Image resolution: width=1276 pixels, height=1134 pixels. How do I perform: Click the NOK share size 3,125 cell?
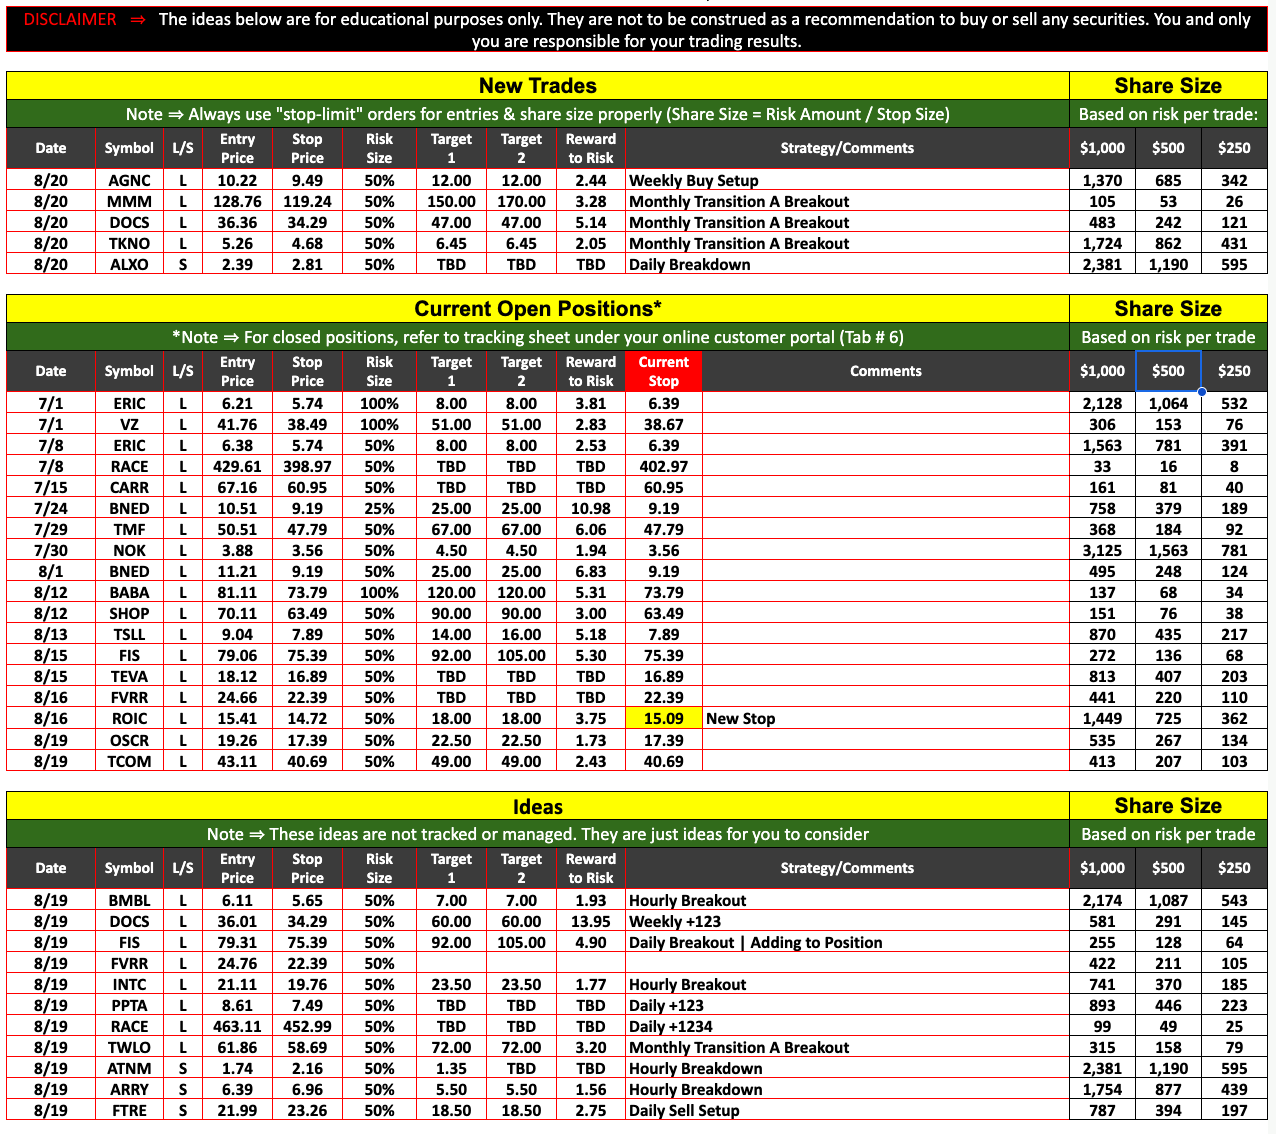click(1102, 551)
